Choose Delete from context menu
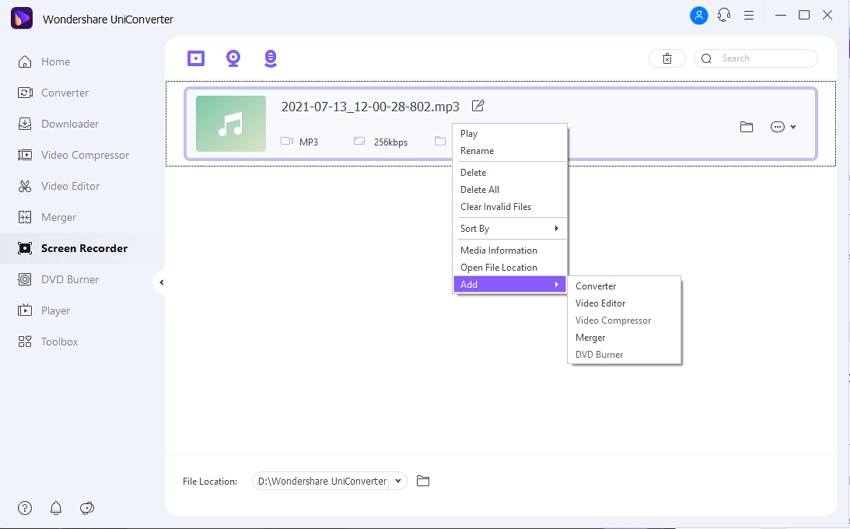Image resolution: width=850 pixels, height=529 pixels. [510, 172]
